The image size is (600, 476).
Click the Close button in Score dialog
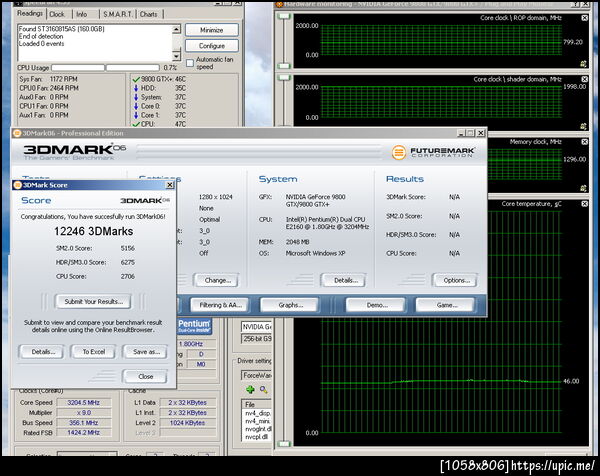tap(145, 377)
